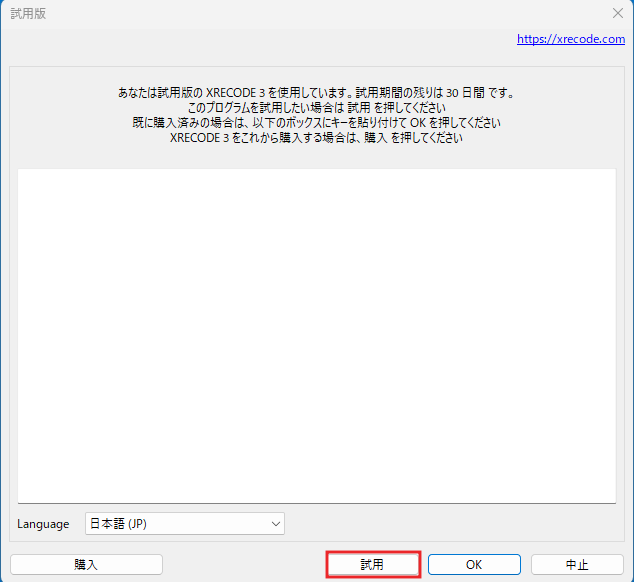Screen dimensions: 634x582
Task: Click the 試用 trial button
Action: tap(373, 564)
